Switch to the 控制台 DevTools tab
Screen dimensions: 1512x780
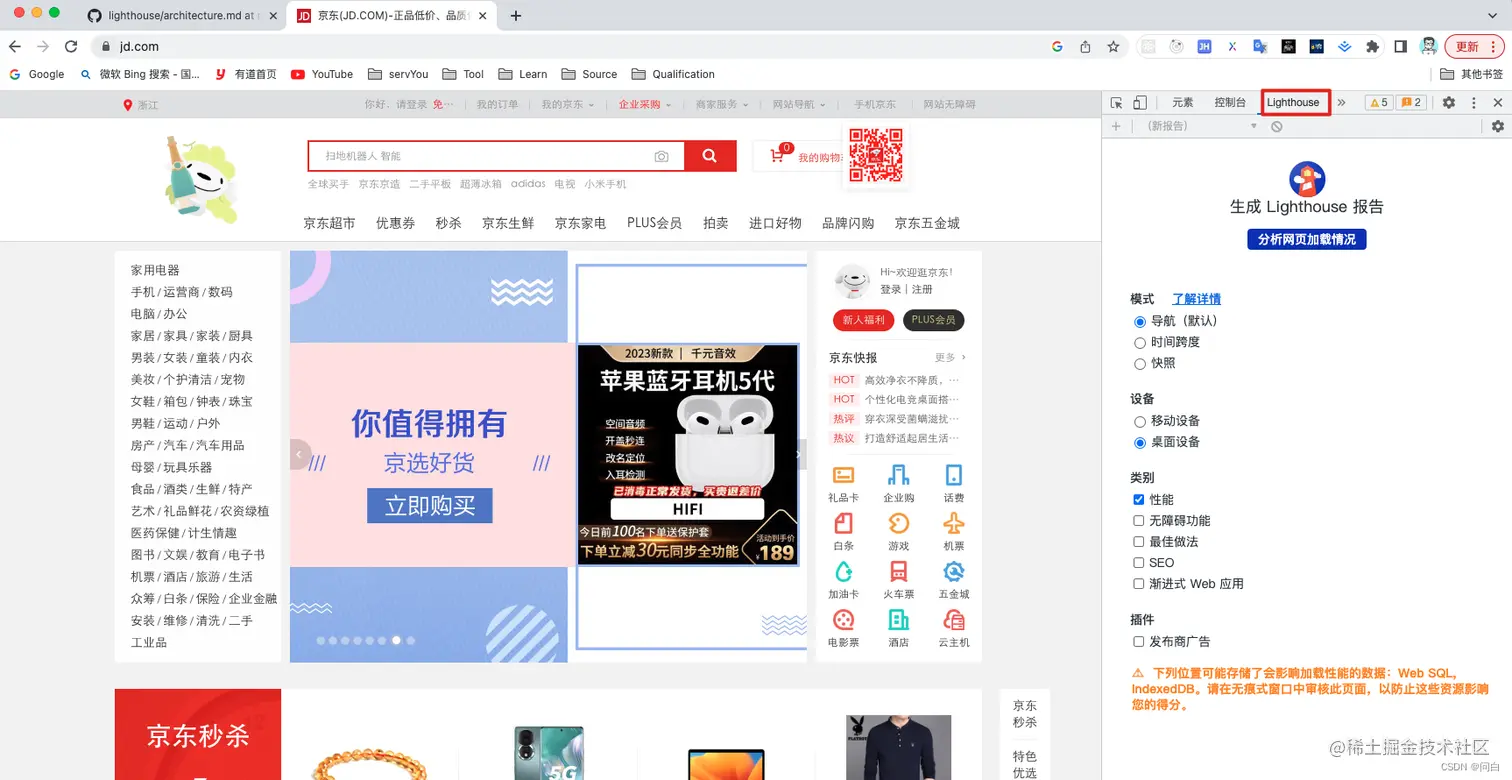pyautogui.click(x=1231, y=102)
